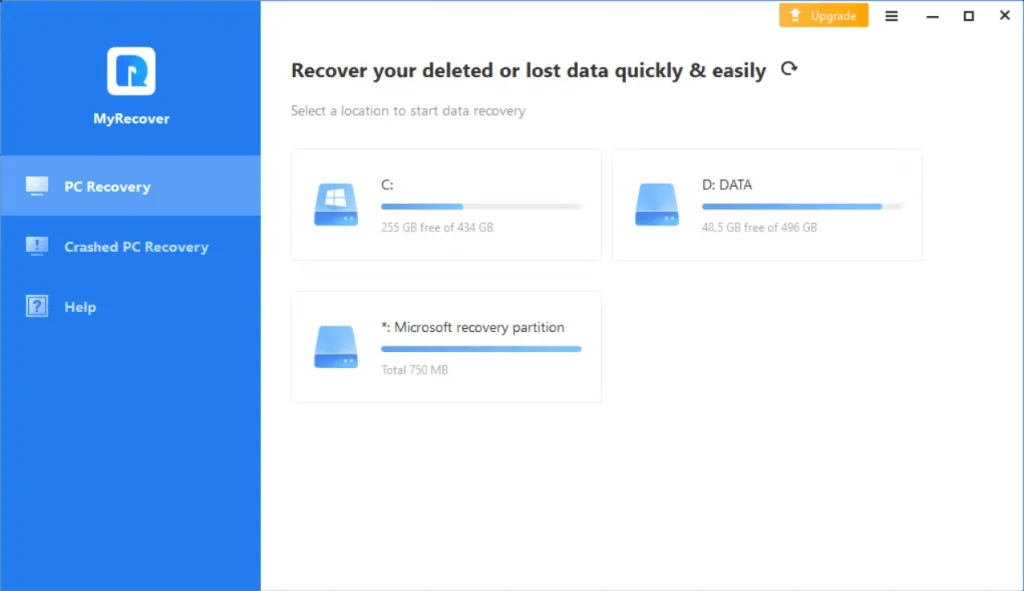Image resolution: width=1024 pixels, height=591 pixels.
Task: Click the Microsoft recovery partition drive icon
Action: click(336, 347)
